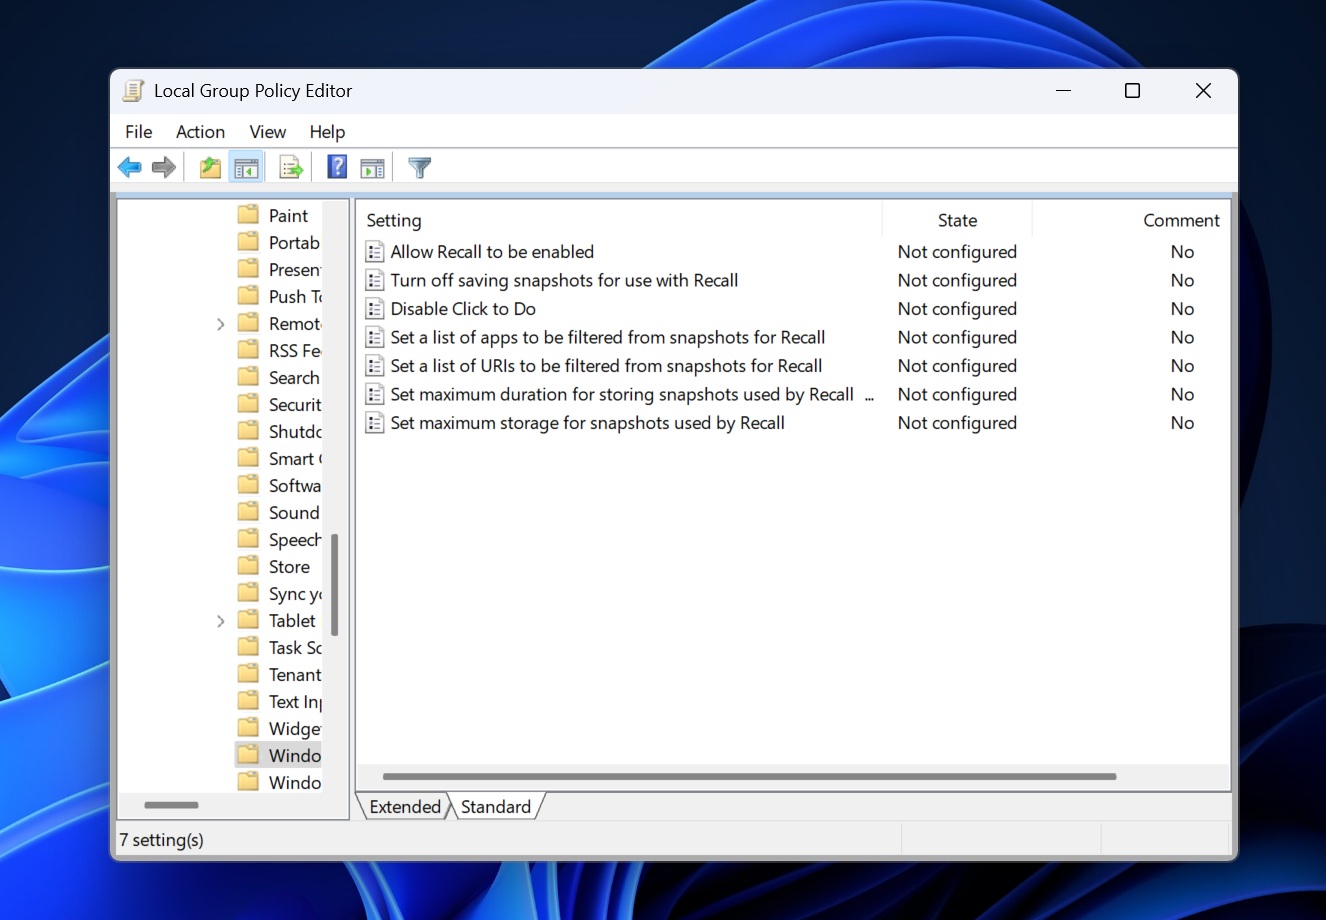1326x920 pixels.
Task: Expand the Remote folder in the tree
Action: click(221, 324)
